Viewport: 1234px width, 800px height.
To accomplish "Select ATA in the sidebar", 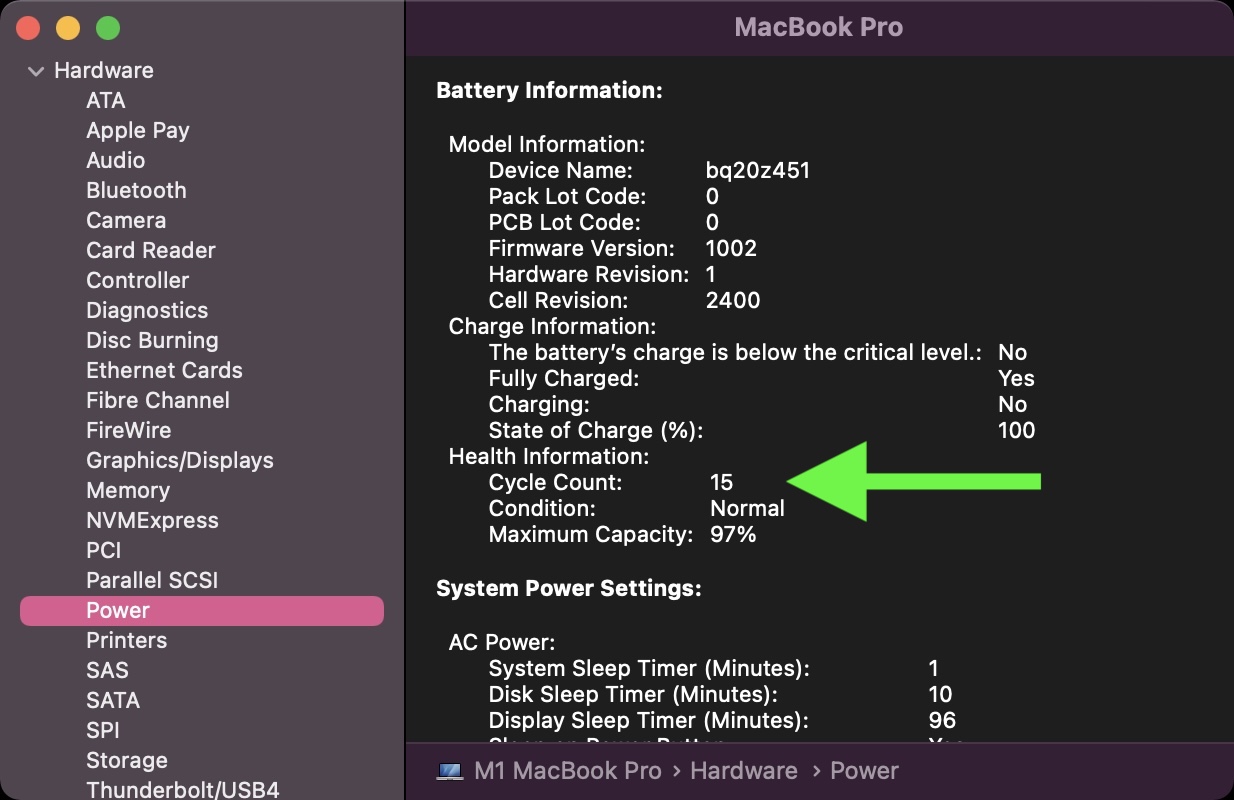I will click(x=106, y=101).
